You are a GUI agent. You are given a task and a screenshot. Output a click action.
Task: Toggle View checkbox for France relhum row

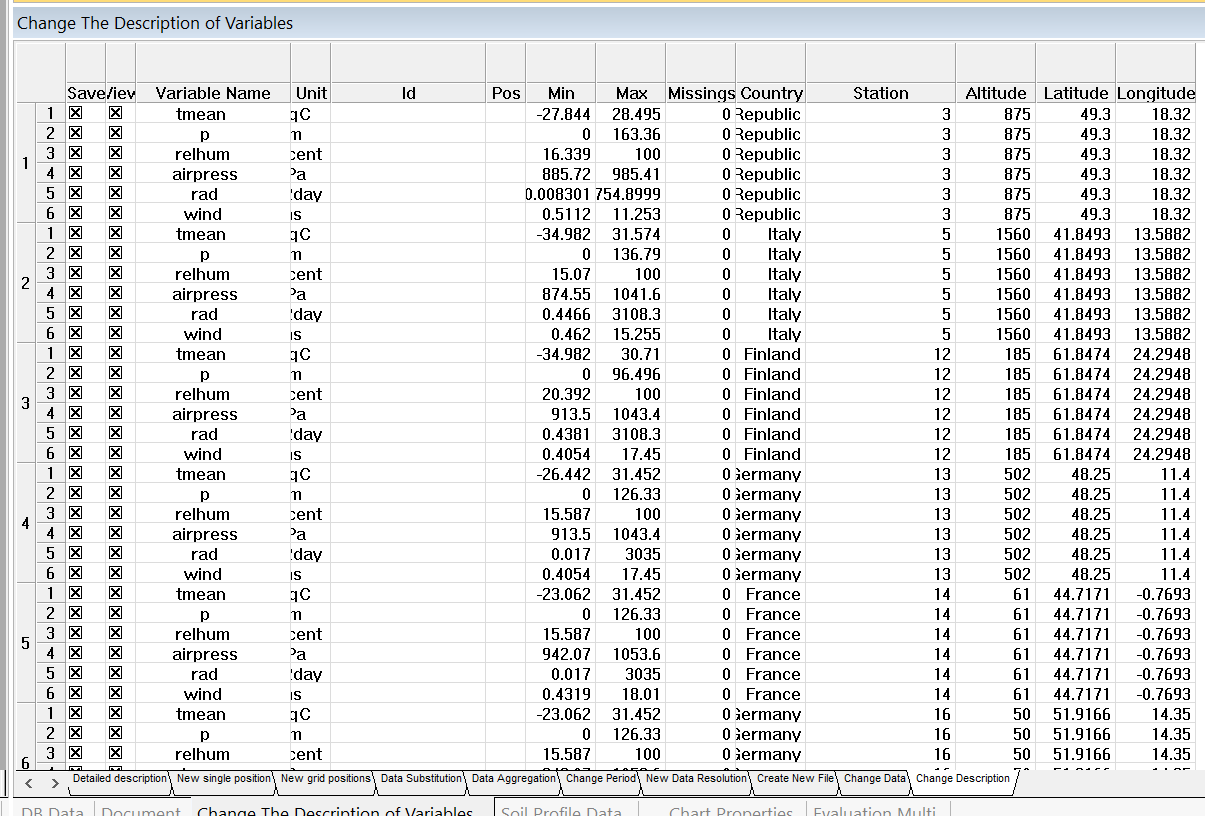[x=115, y=634]
